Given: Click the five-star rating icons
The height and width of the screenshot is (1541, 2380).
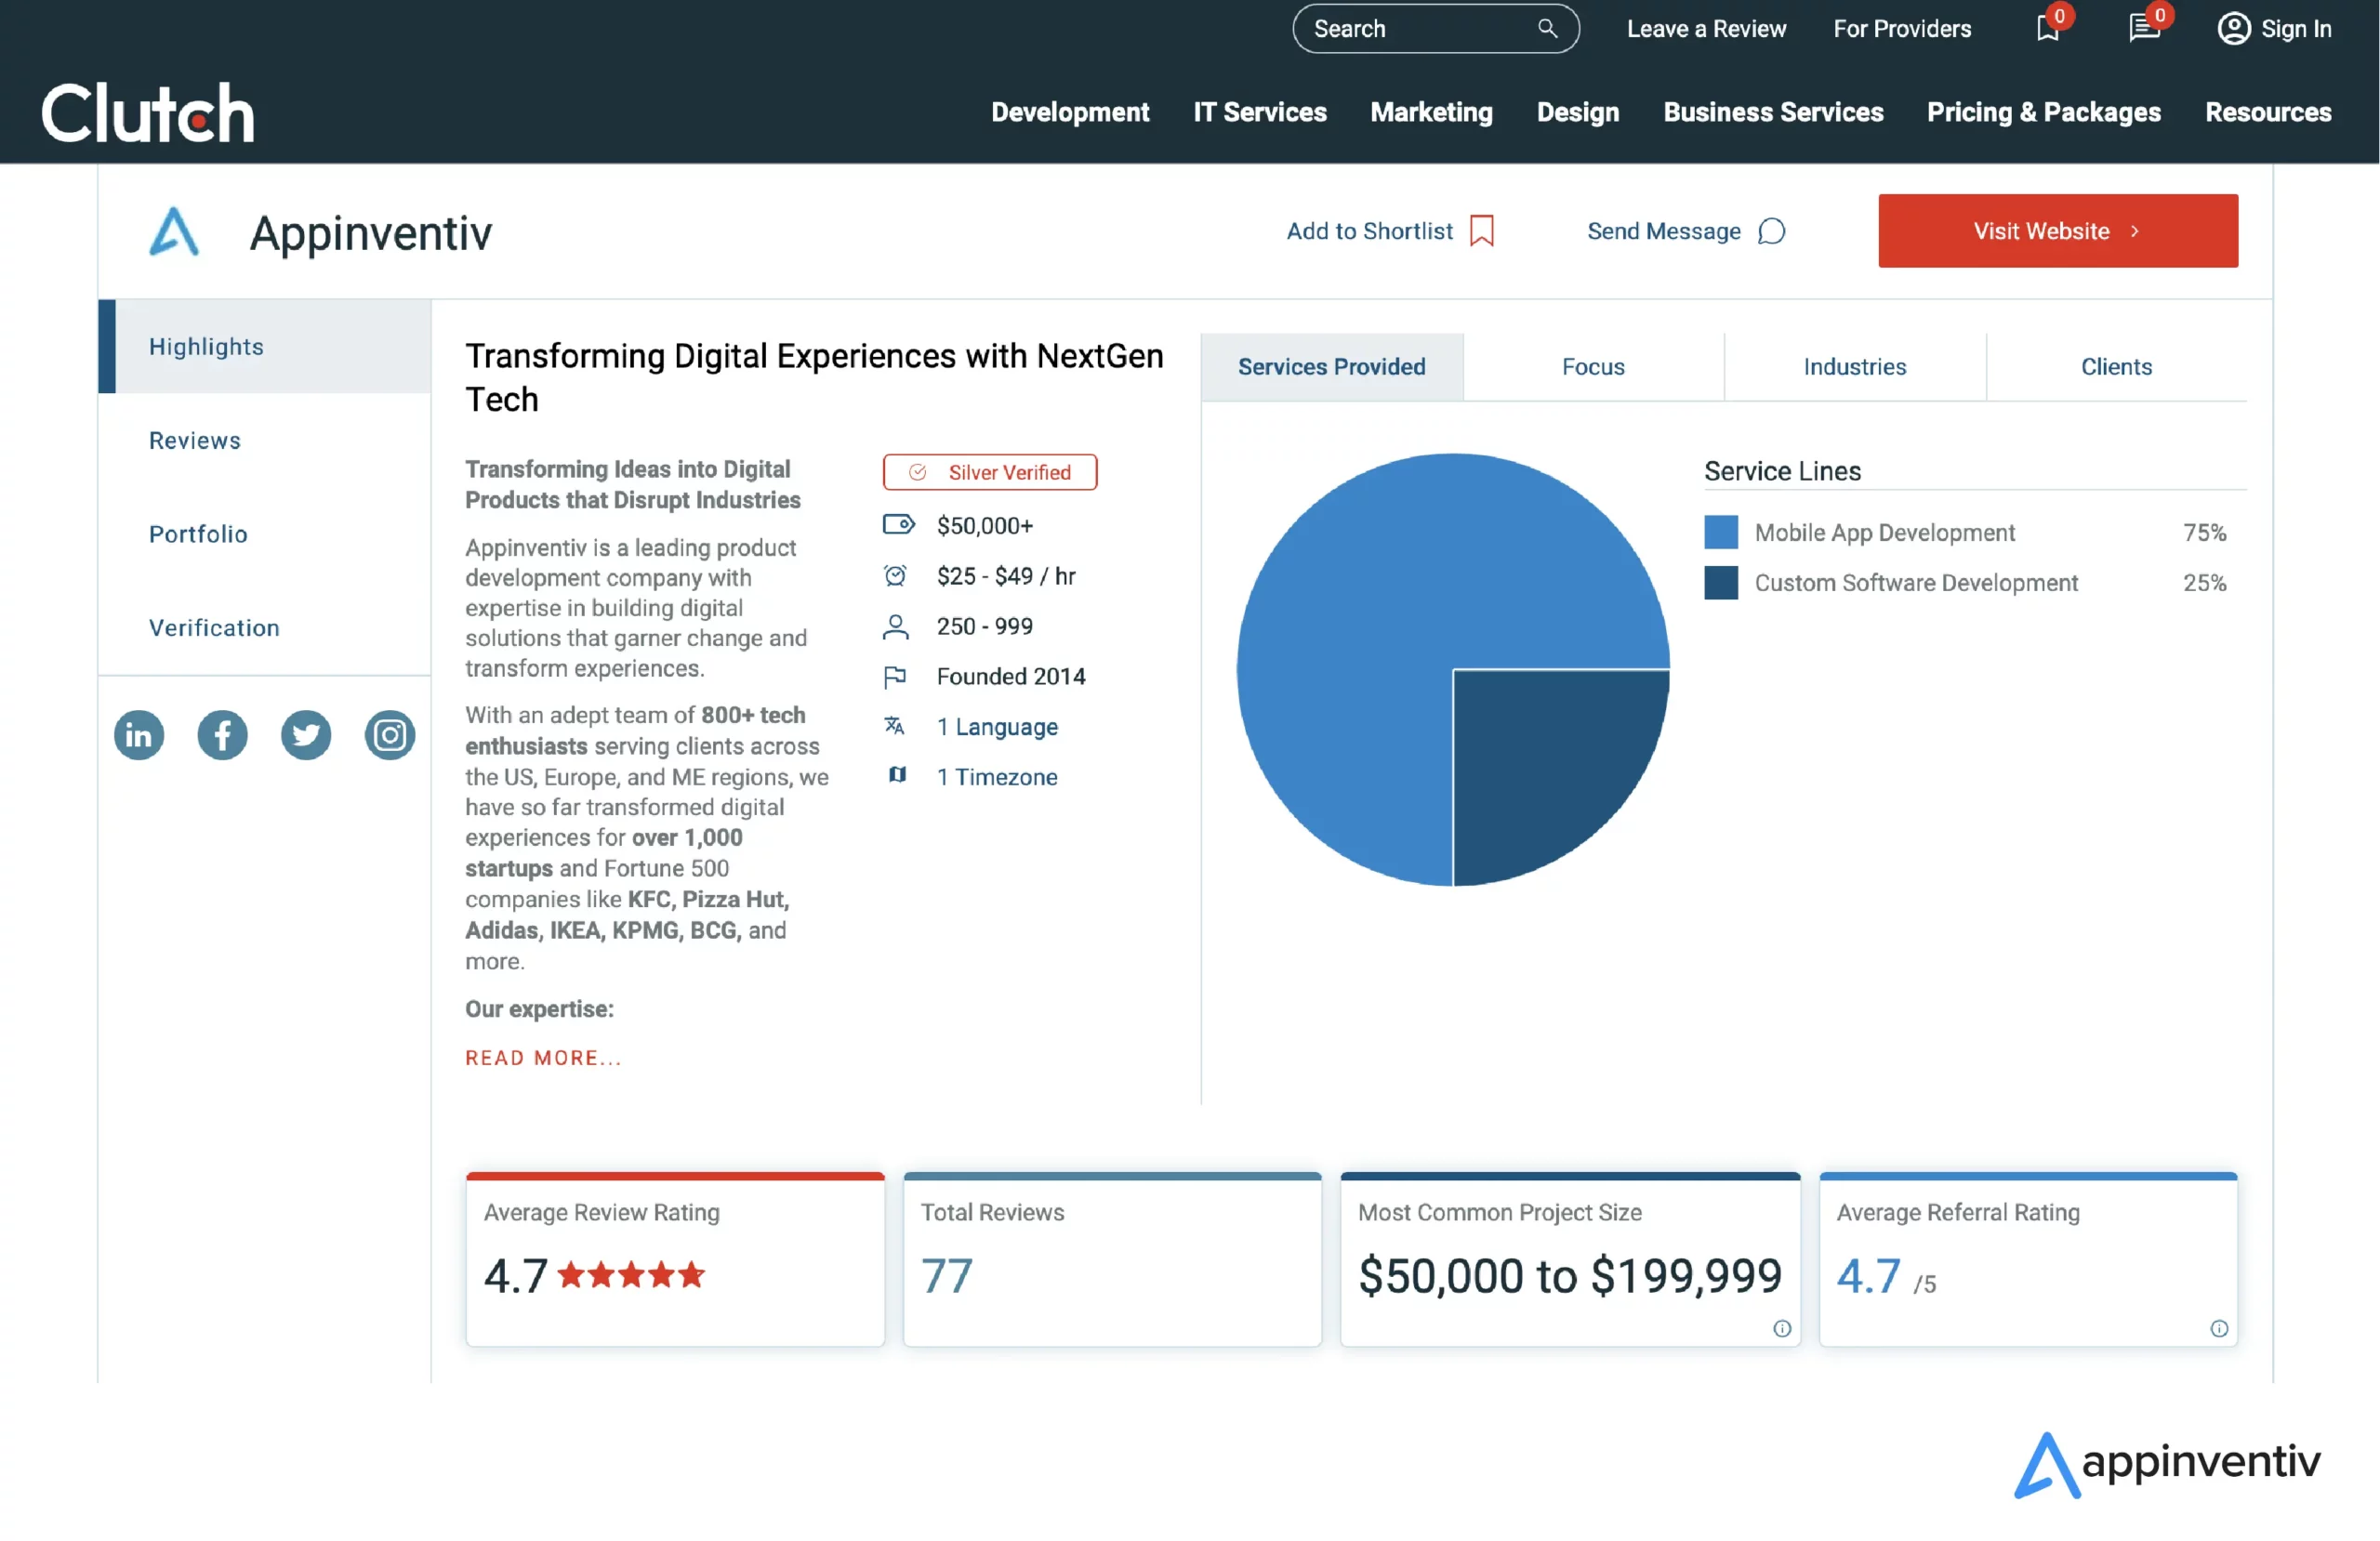Looking at the screenshot, I should coord(631,1274).
